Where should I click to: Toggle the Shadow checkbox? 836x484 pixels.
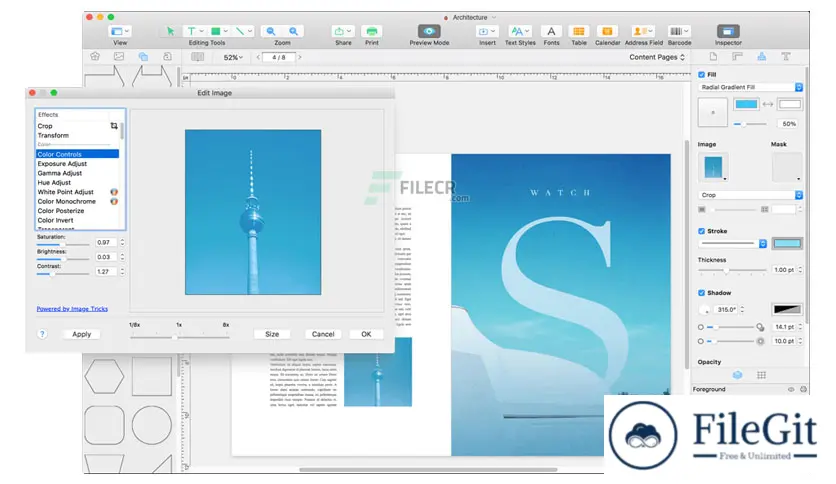(x=702, y=293)
